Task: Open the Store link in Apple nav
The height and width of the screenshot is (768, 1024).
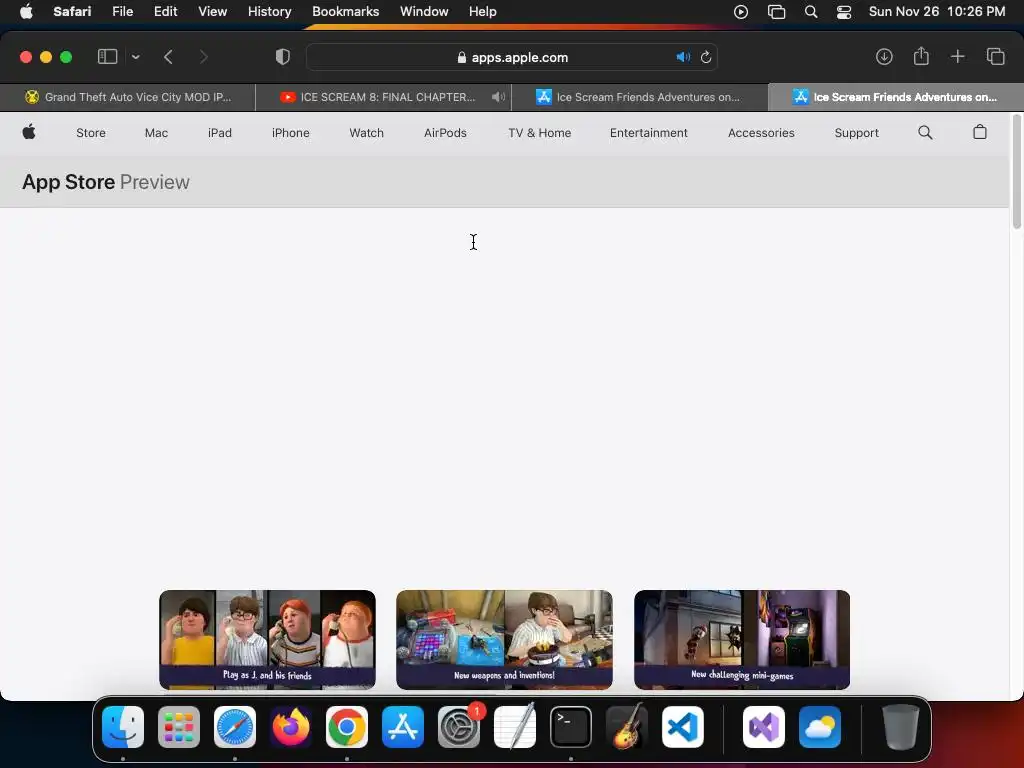Action: [x=91, y=133]
